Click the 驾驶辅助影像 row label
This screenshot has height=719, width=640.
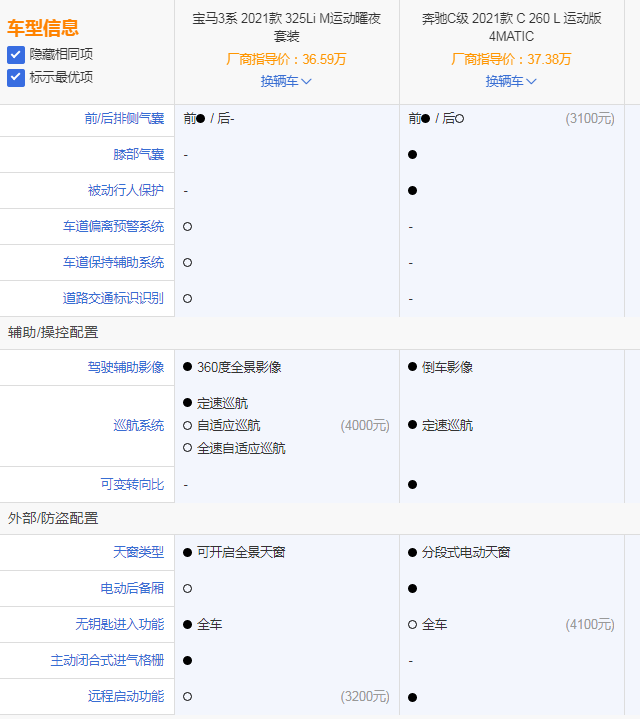[x=125, y=367]
